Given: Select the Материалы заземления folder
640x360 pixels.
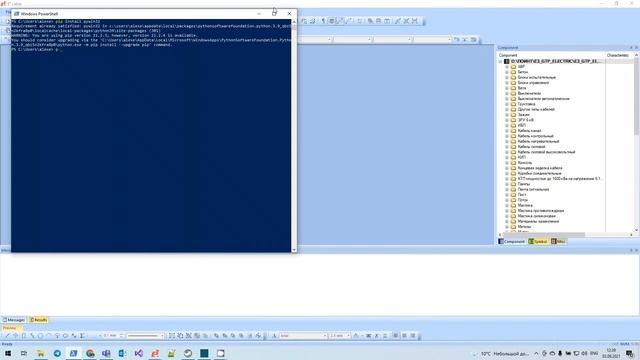Looking at the screenshot, I should [538, 221].
